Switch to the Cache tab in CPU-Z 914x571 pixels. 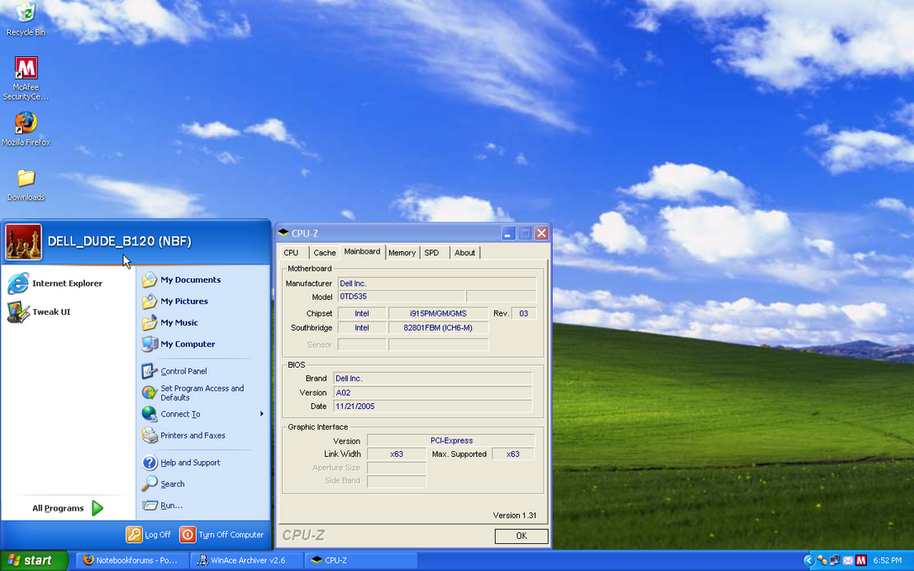324,252
